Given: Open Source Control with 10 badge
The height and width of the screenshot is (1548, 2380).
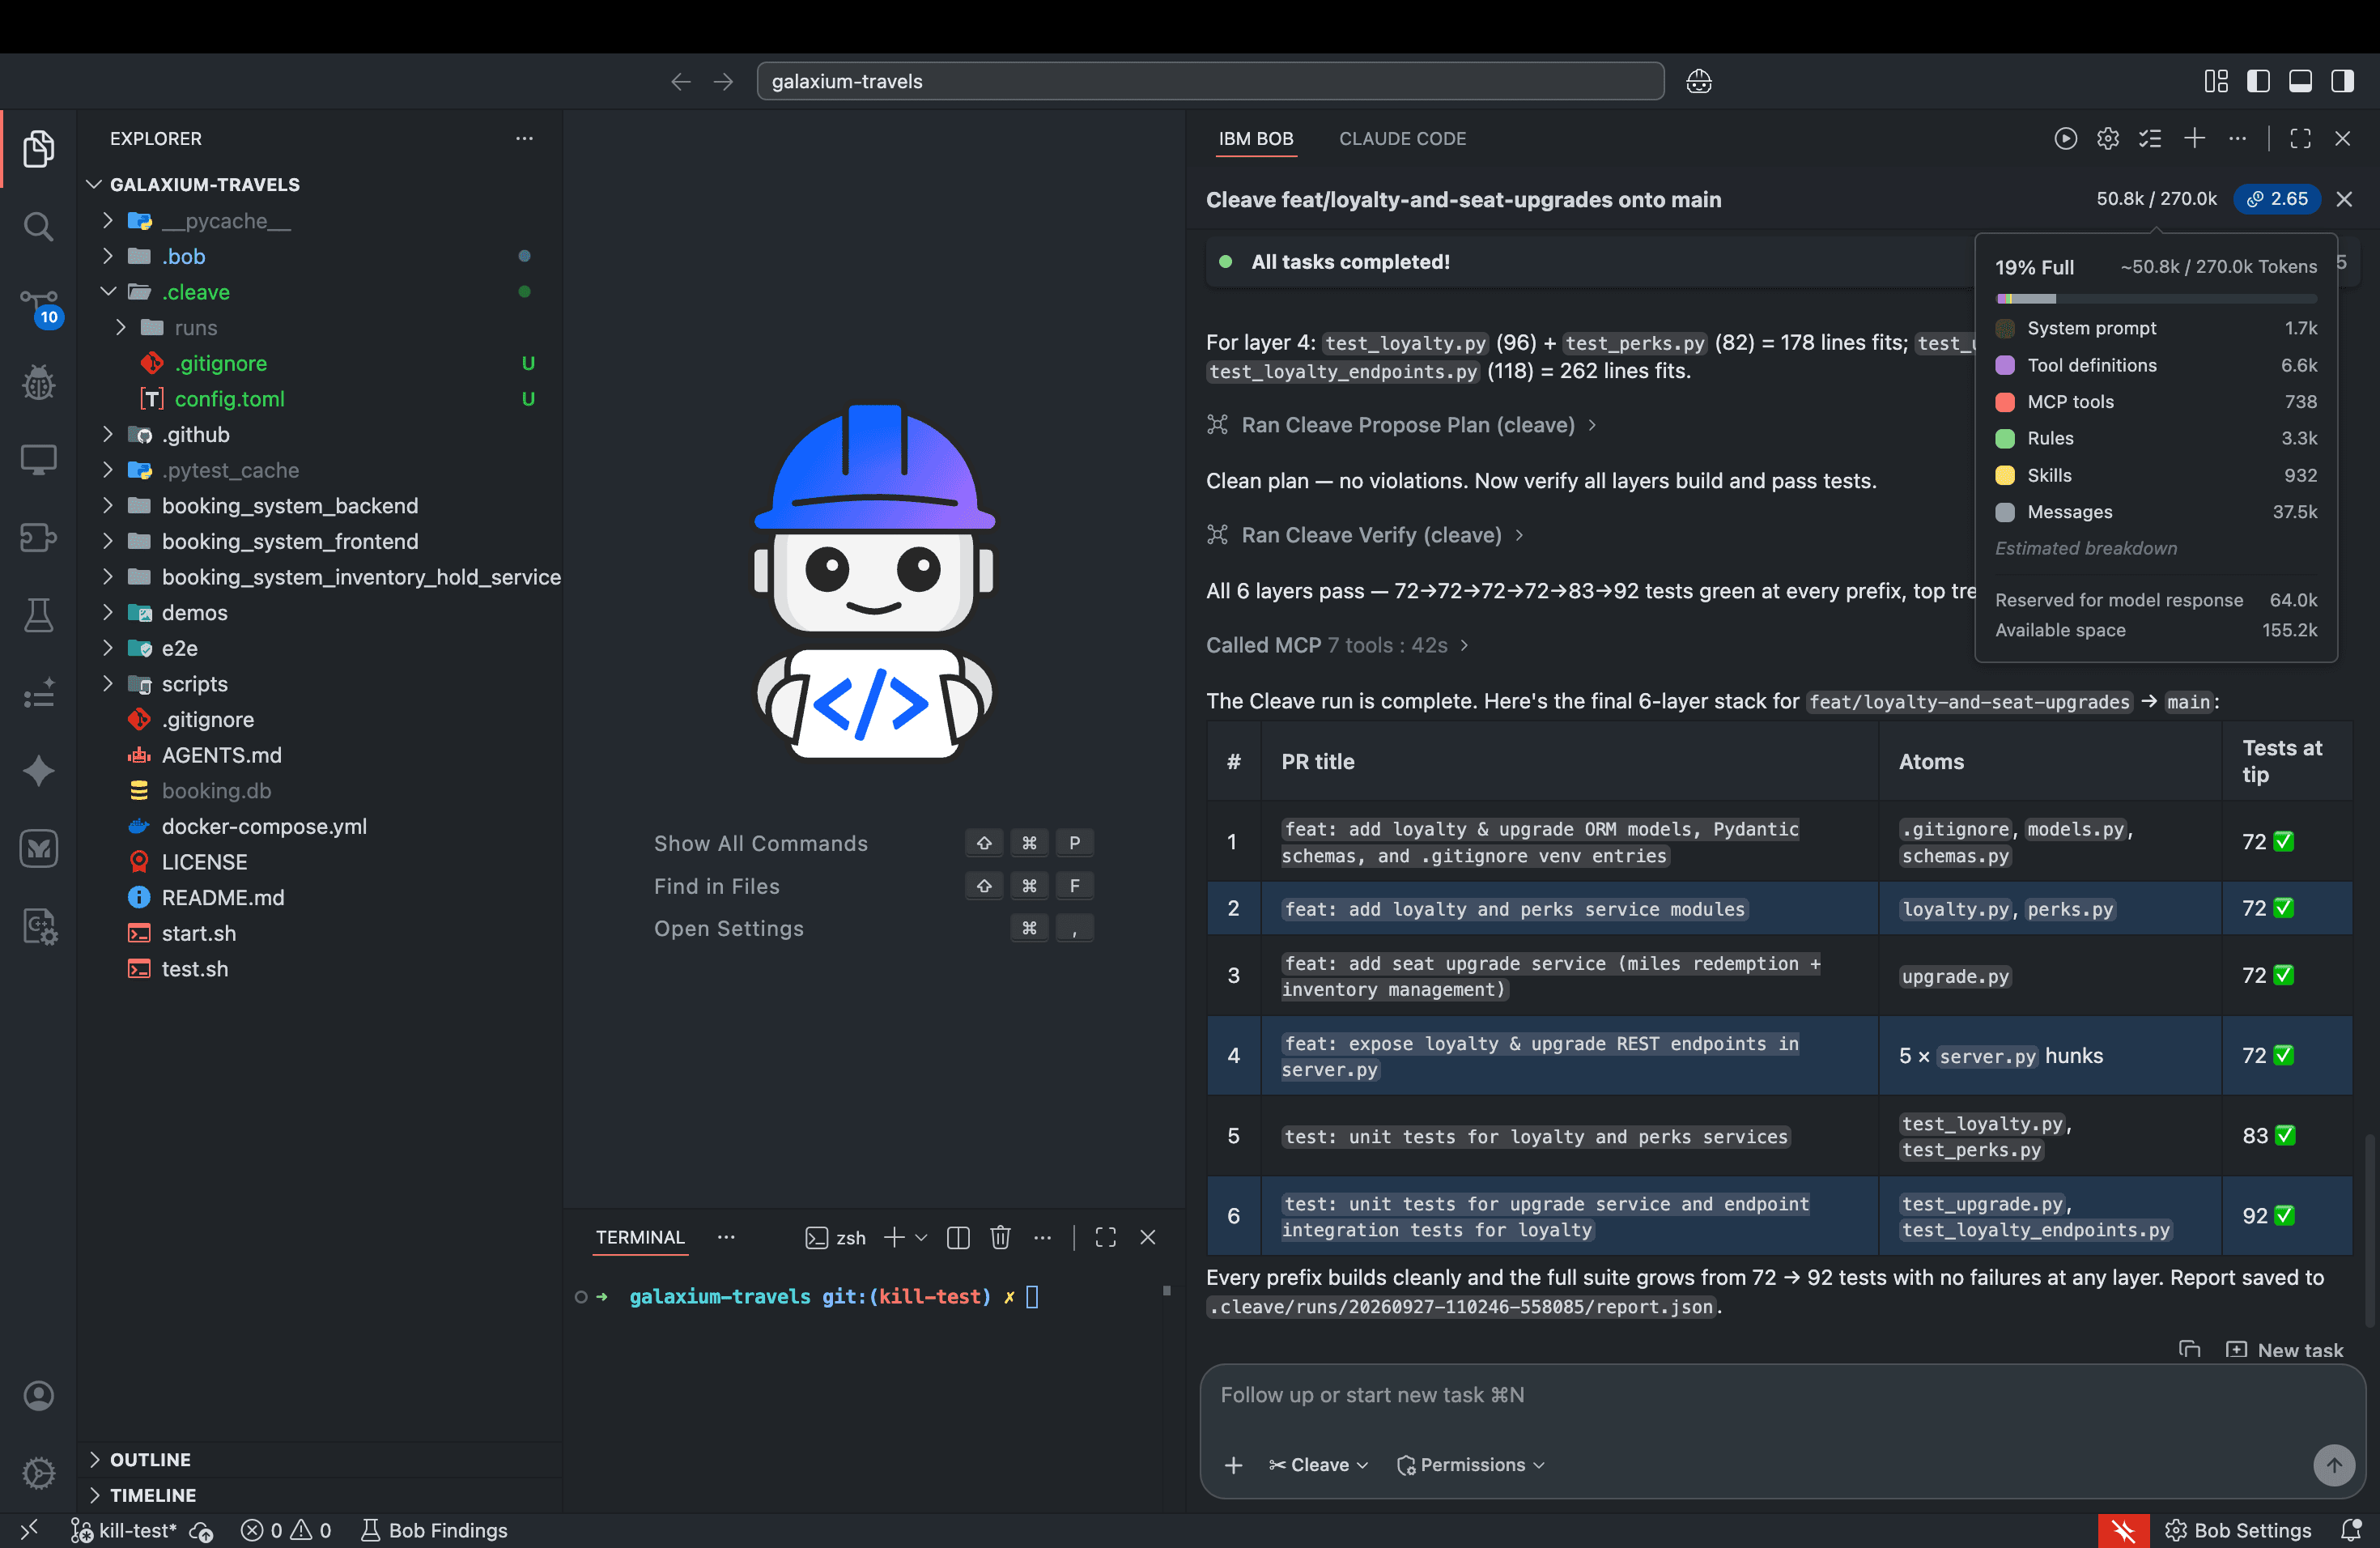Looking at the screenshot, I should pyautogui.click(x=38, y=306).
